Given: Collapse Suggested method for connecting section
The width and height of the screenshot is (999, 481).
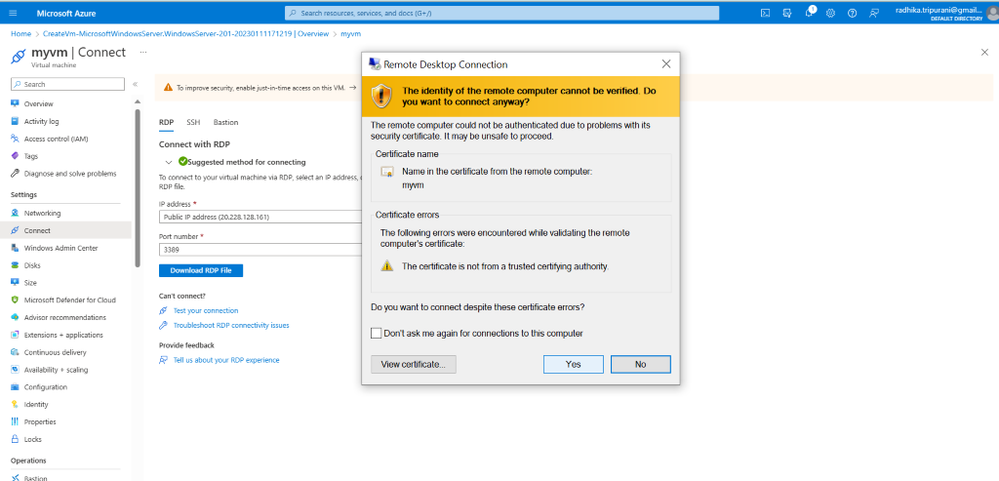Looking at the screenshot, I should coord(168,162).
